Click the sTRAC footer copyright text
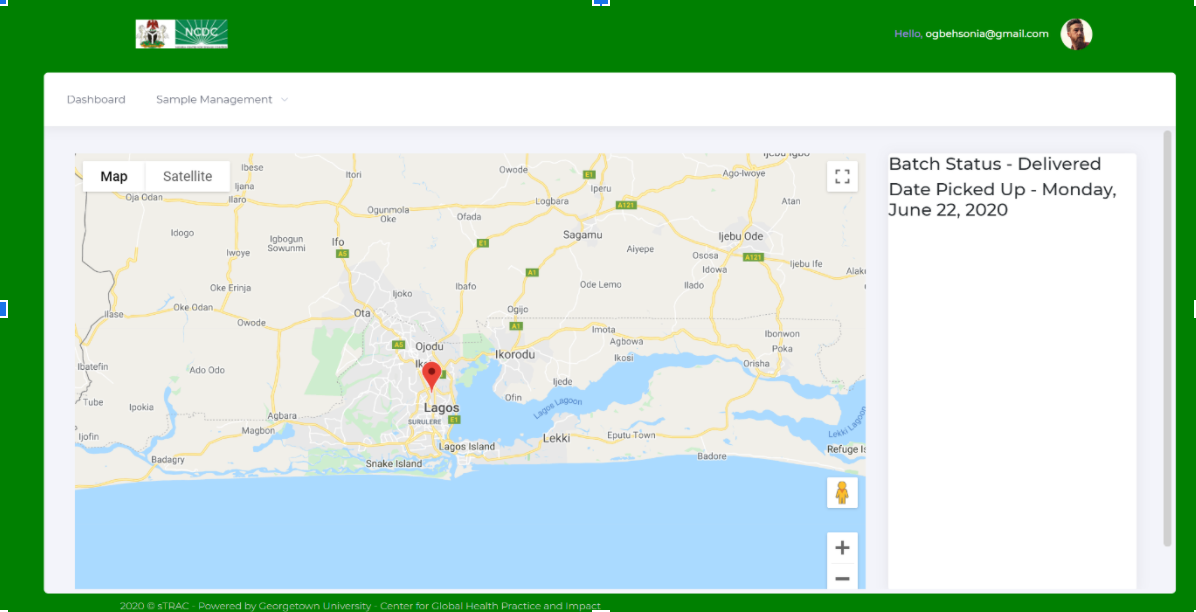Screen dimensions: 1196x612 [x=360, y=606]
